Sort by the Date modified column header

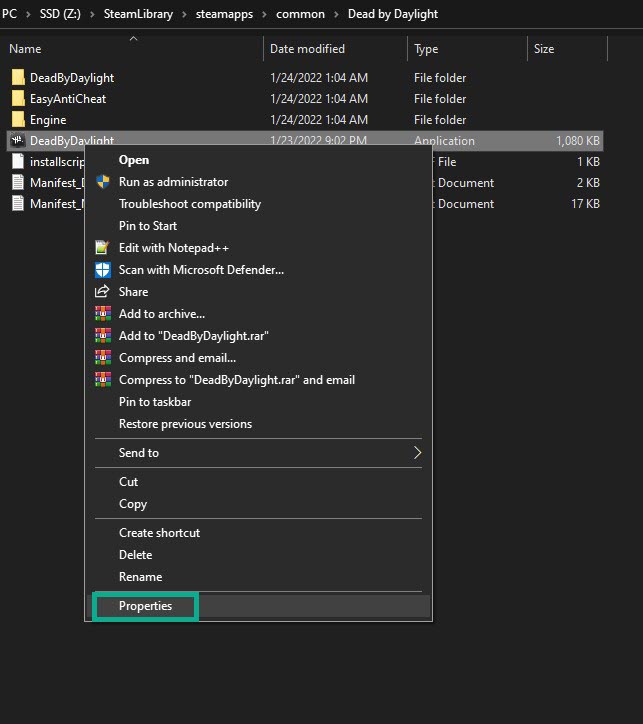pos(307,48)
